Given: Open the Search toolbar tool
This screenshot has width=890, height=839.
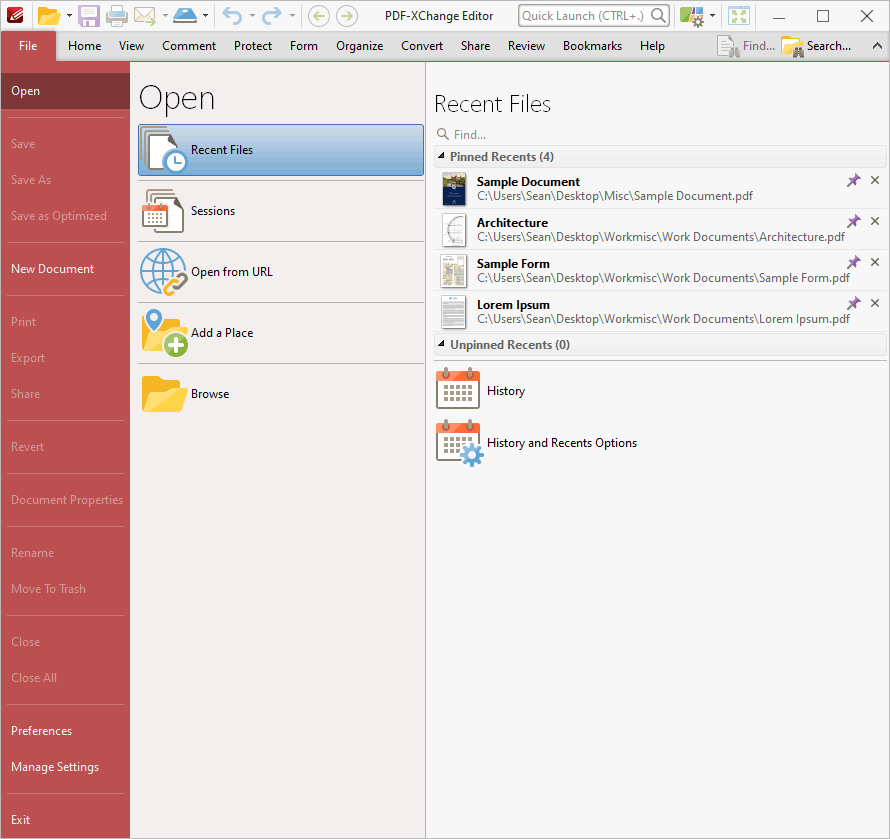Looking at the screenshot, I should coord(816,46).
